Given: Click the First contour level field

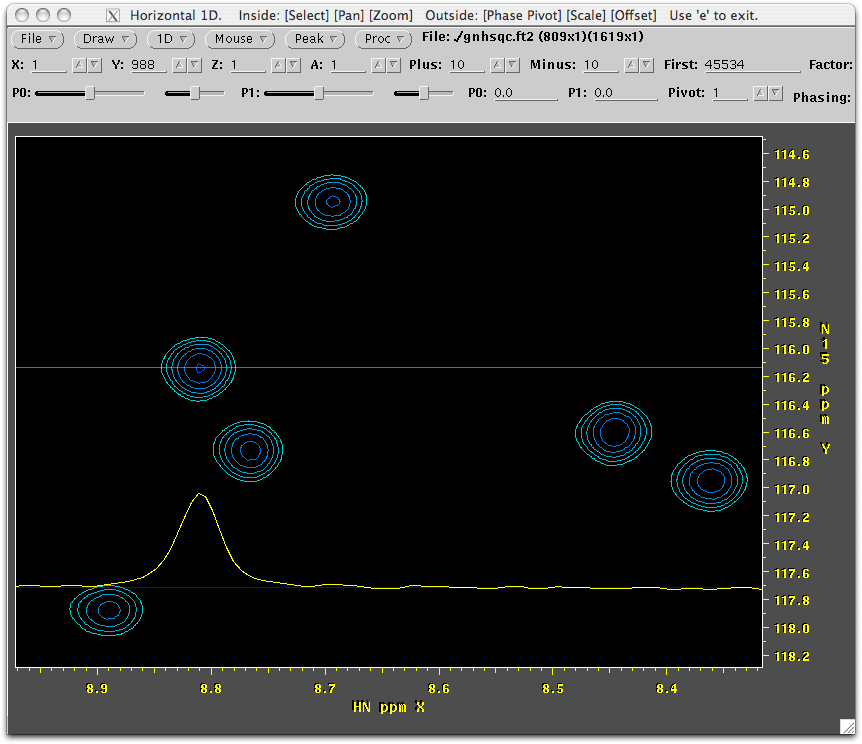Looking at the screenshot, I should [x=750, y=65].
